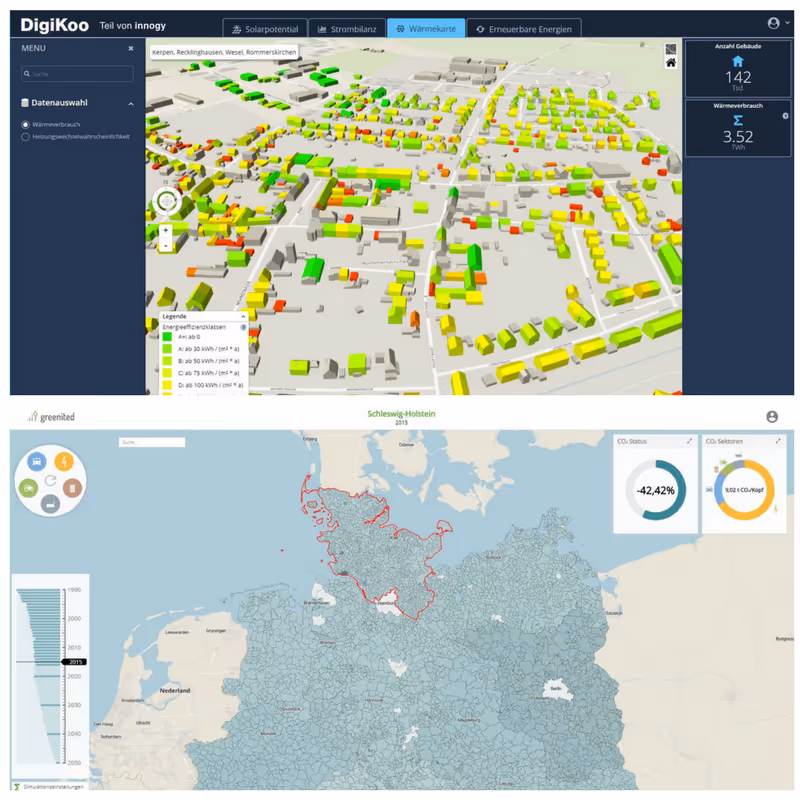Open the user account dropdown arrow
This screenshot has height=800, width=800.
click(787, 22)
